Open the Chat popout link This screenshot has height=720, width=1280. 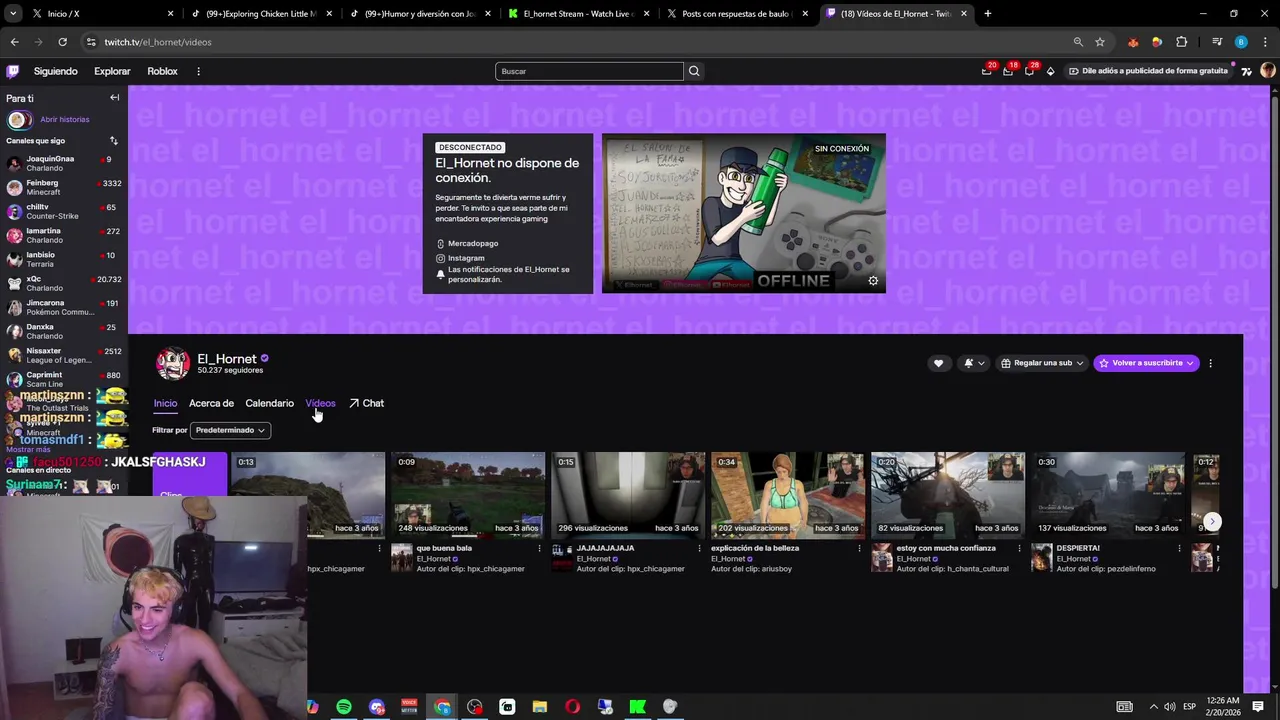click(366, 403)
